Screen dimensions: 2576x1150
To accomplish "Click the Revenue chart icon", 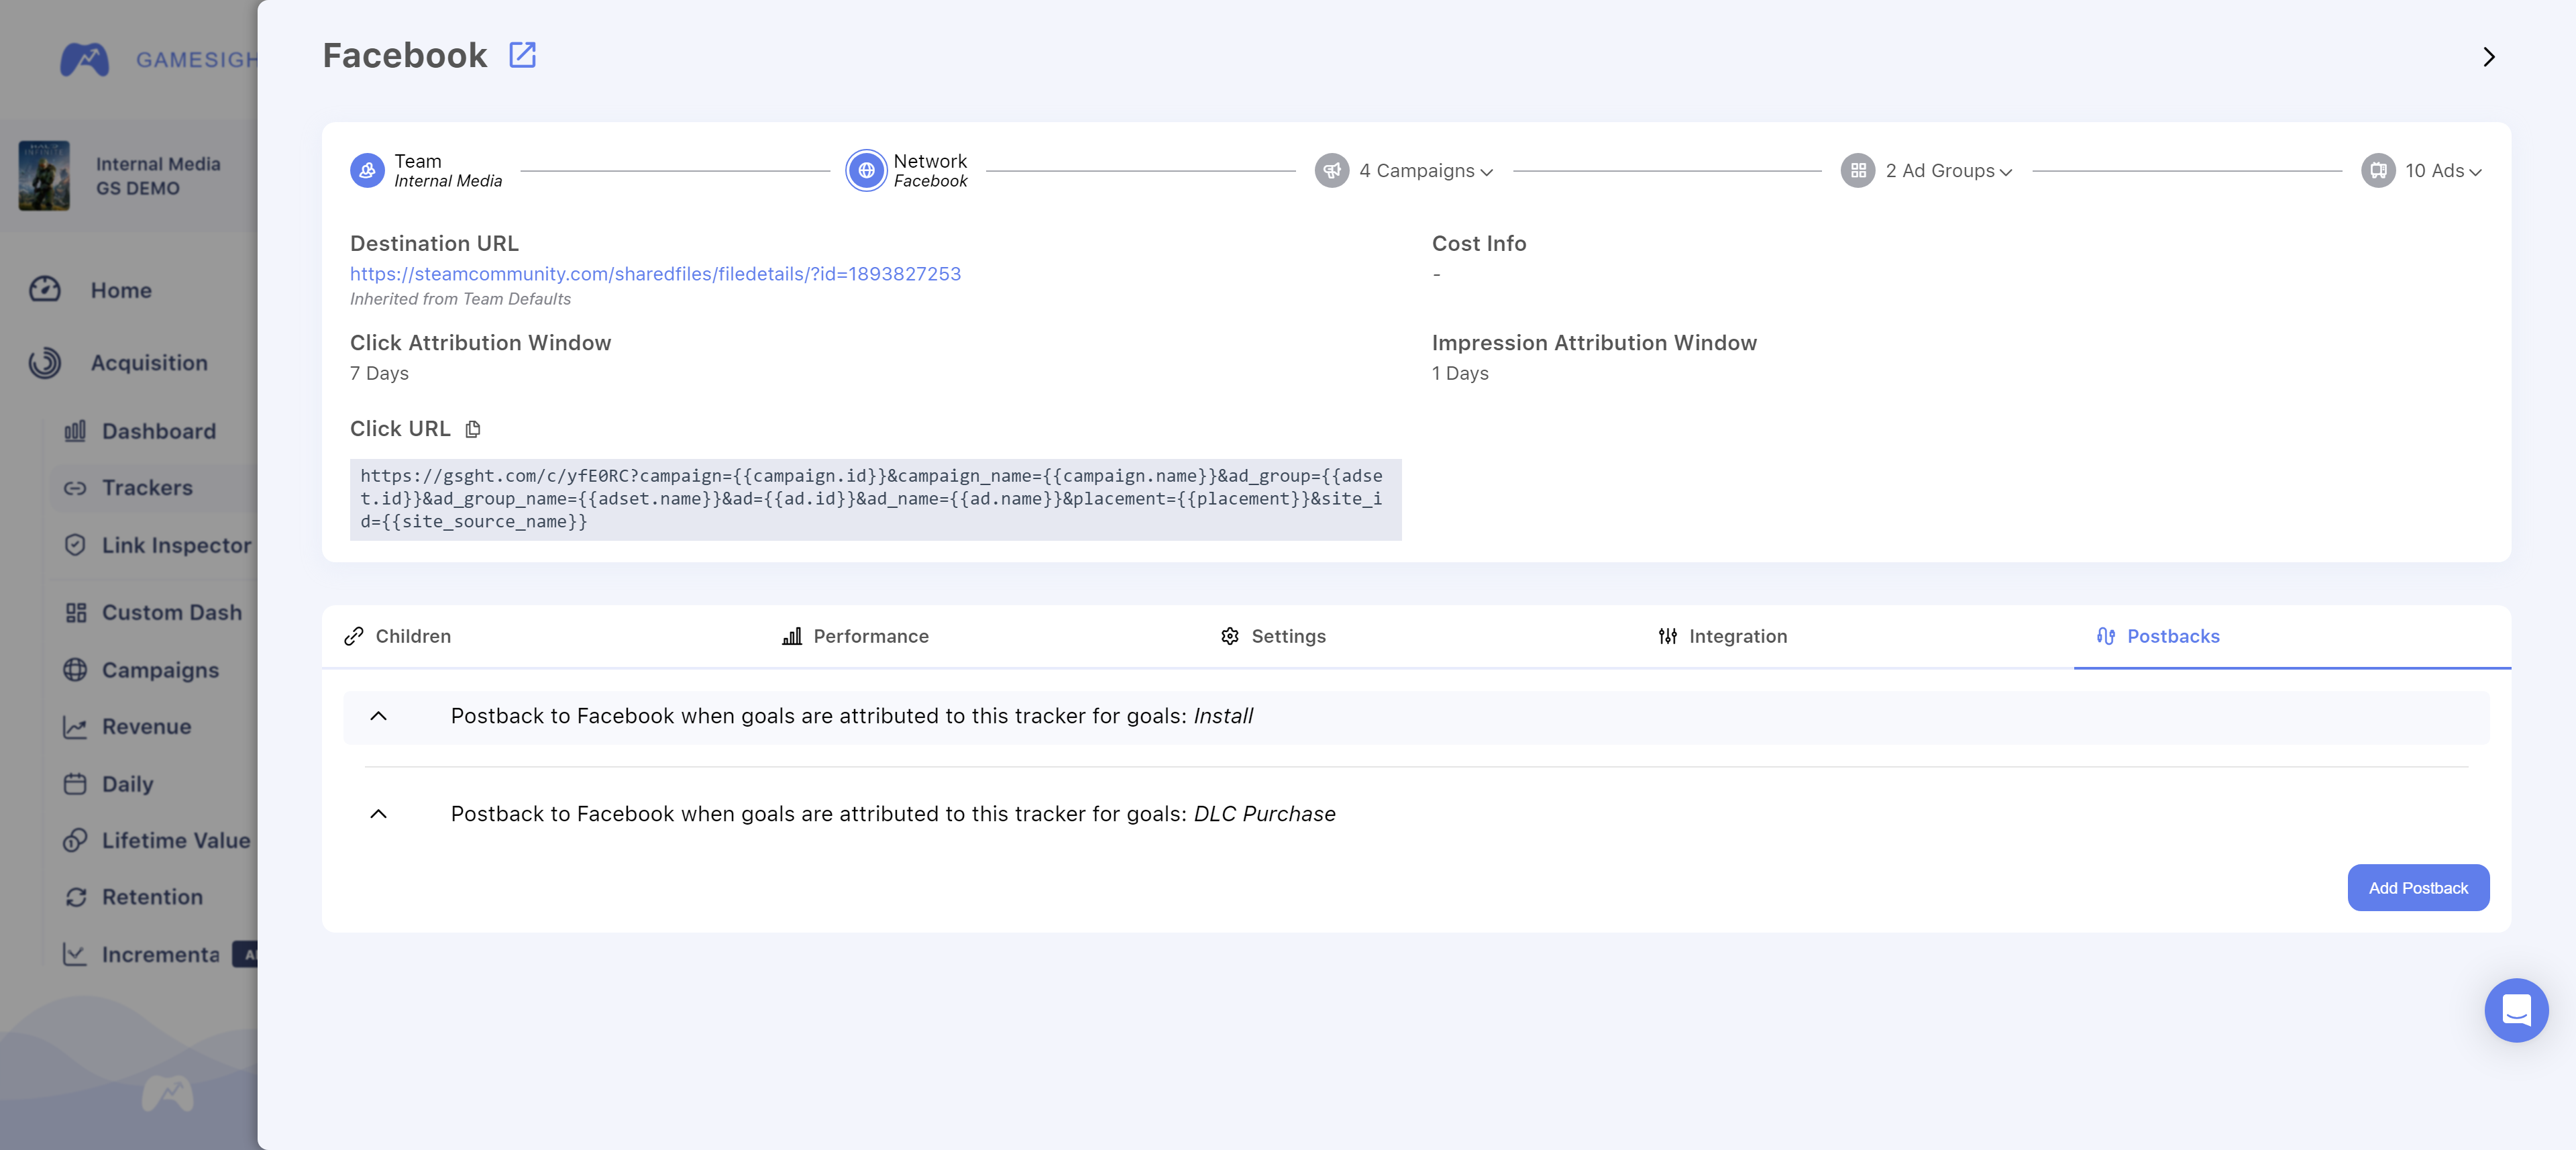I will pyautogui.click(x=75, y=727).
